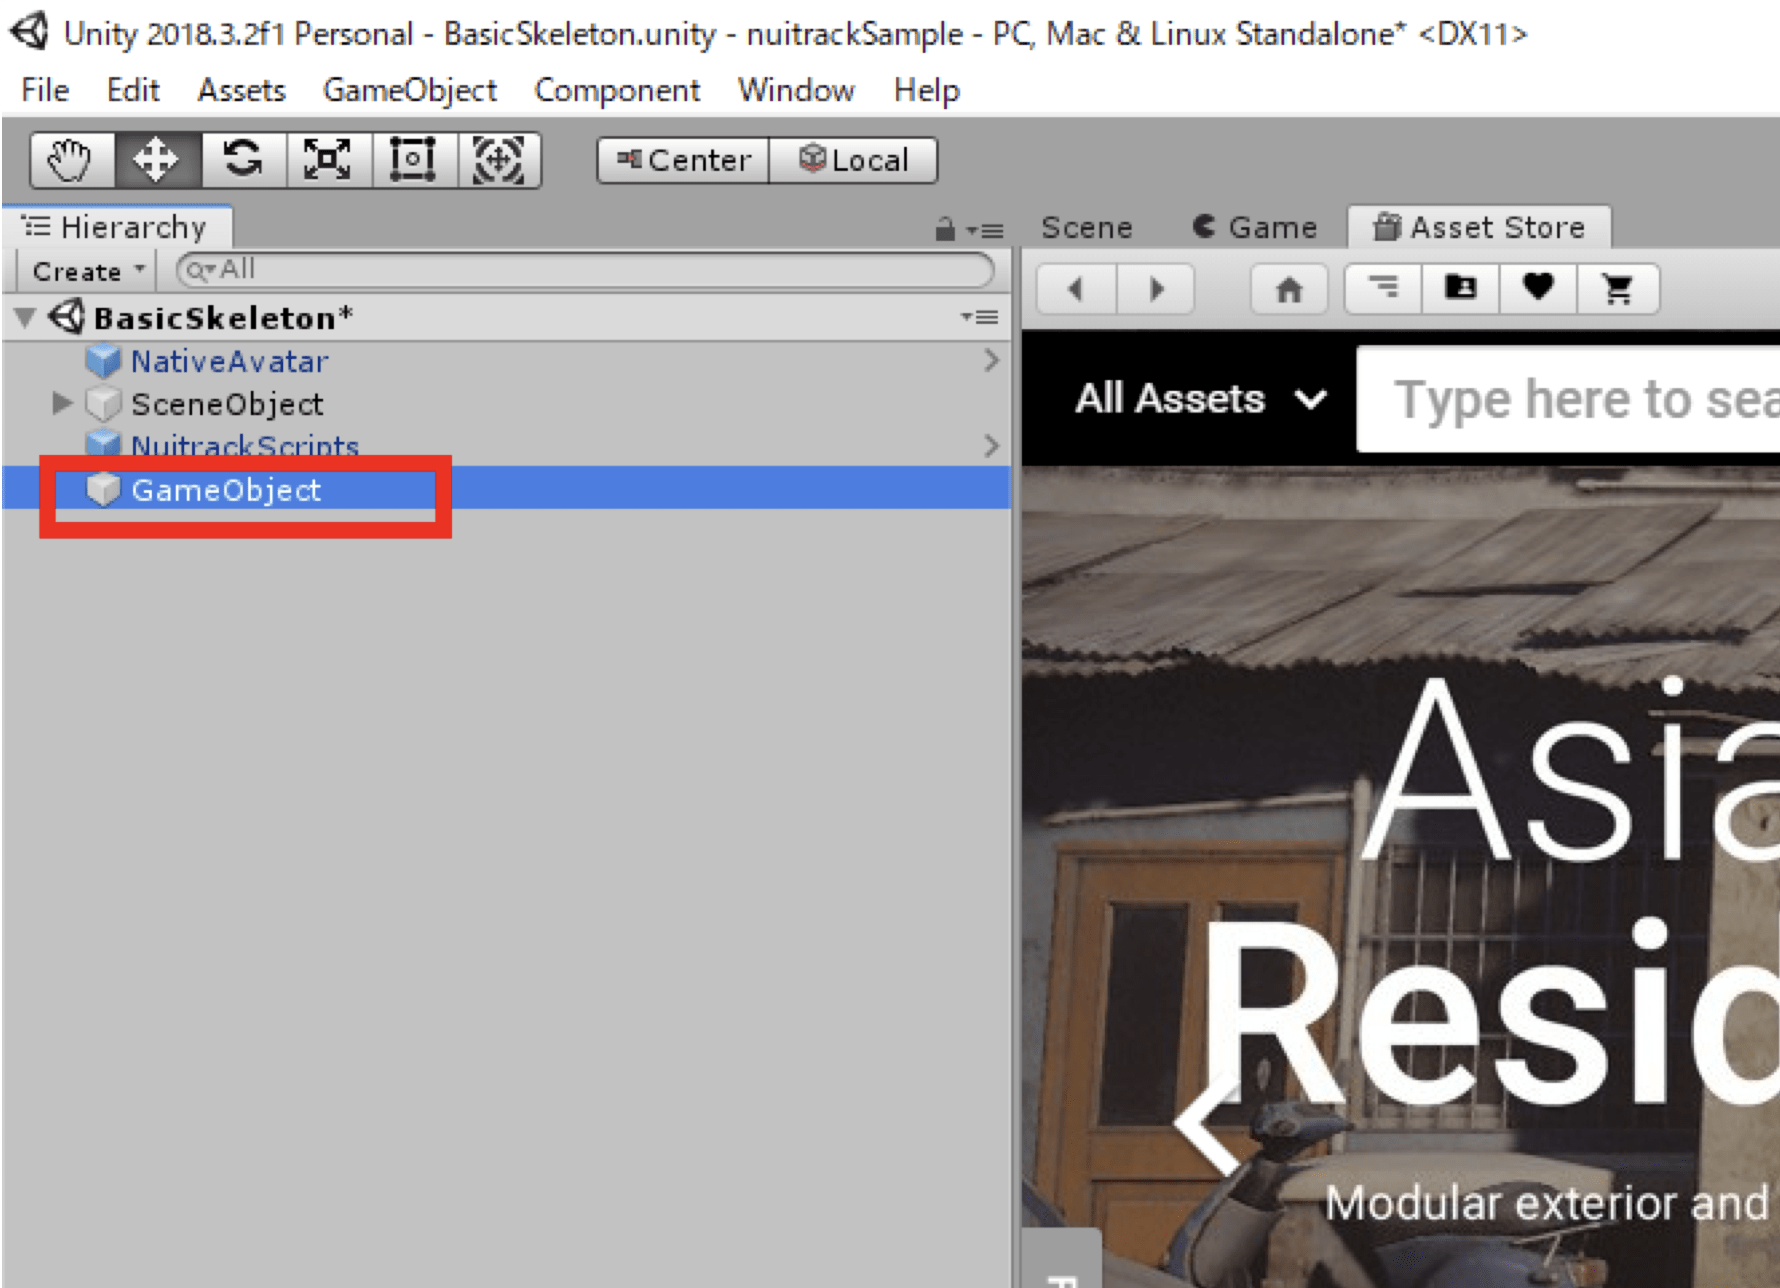Open the Assets menu
Screen dimensions: 1780x1288
241,90
